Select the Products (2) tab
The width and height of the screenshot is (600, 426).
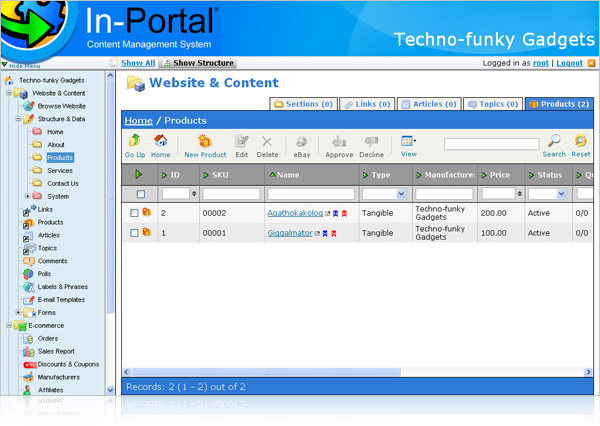[559, 104]
